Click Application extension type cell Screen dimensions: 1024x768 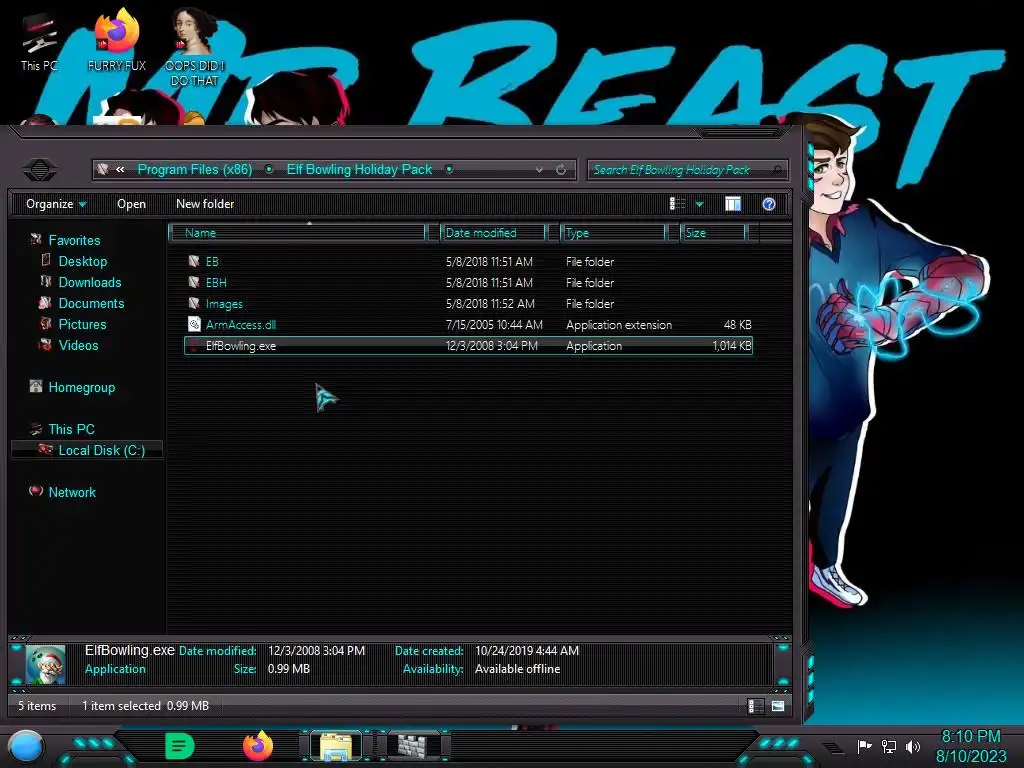click(x=618, y=325)
